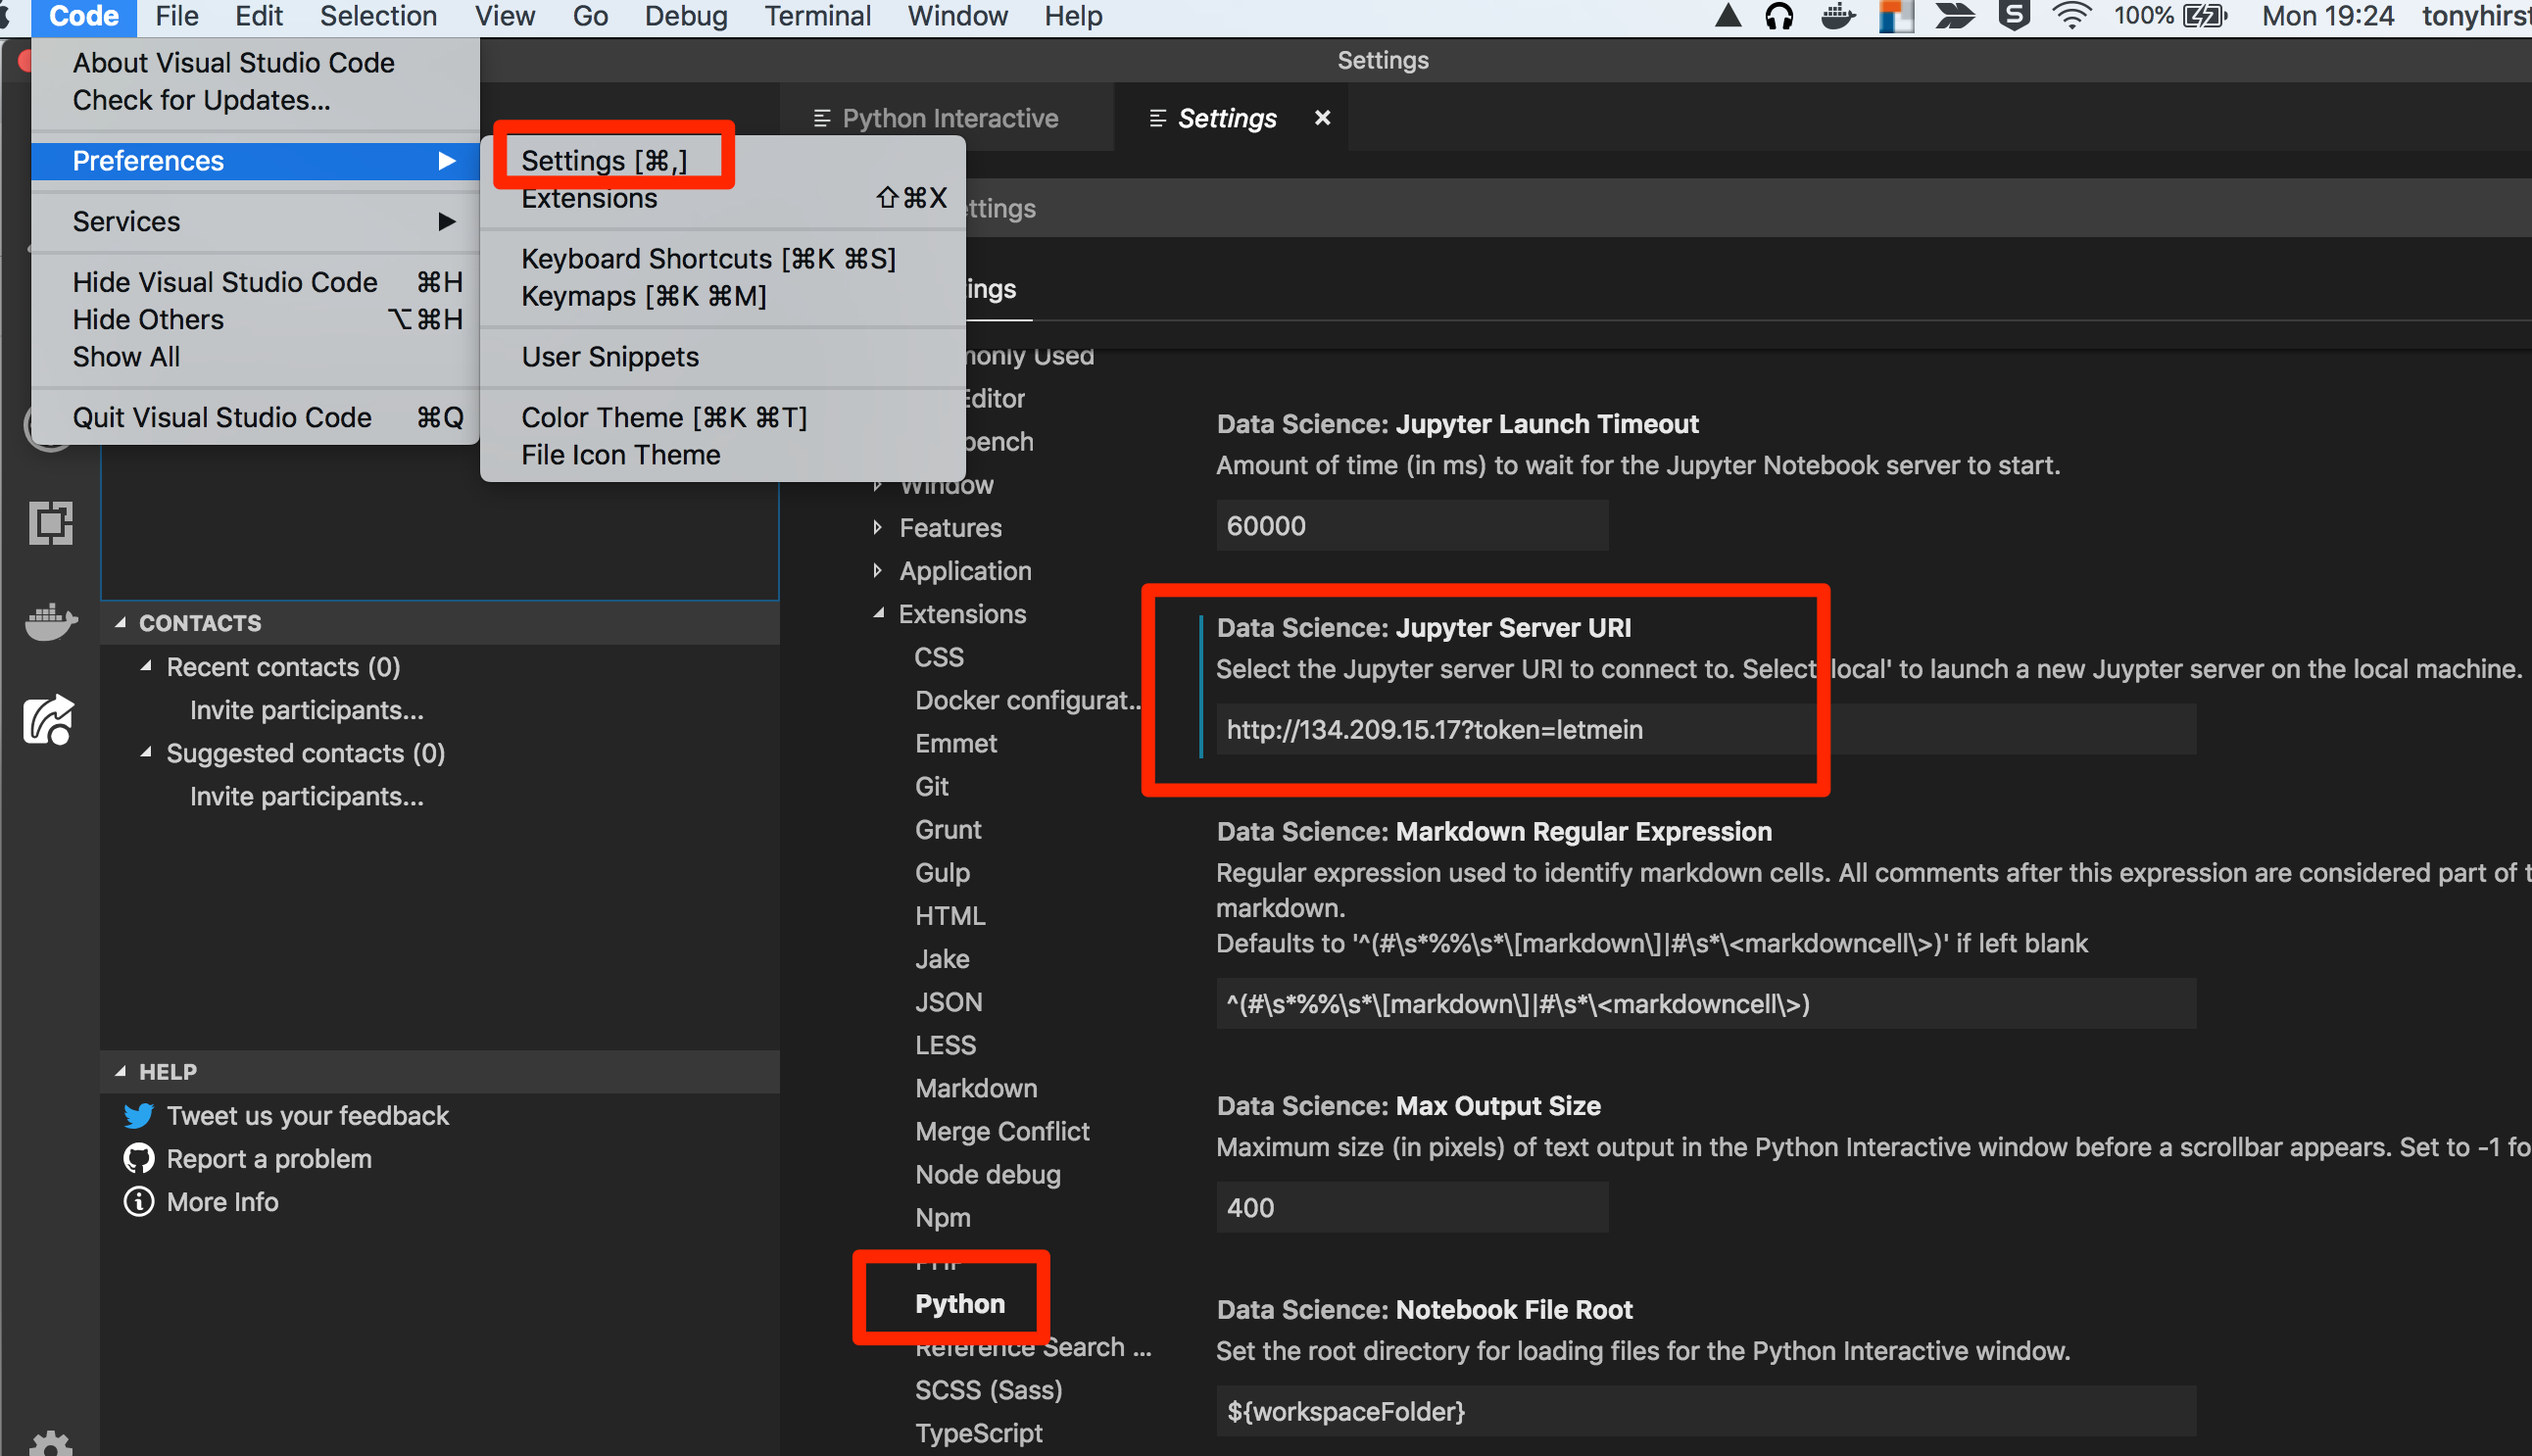The height and width of the screenshot is (1456, 2532).
Task: Click the S-shaped menu bar icon
Action: [x=2012, y=16]
